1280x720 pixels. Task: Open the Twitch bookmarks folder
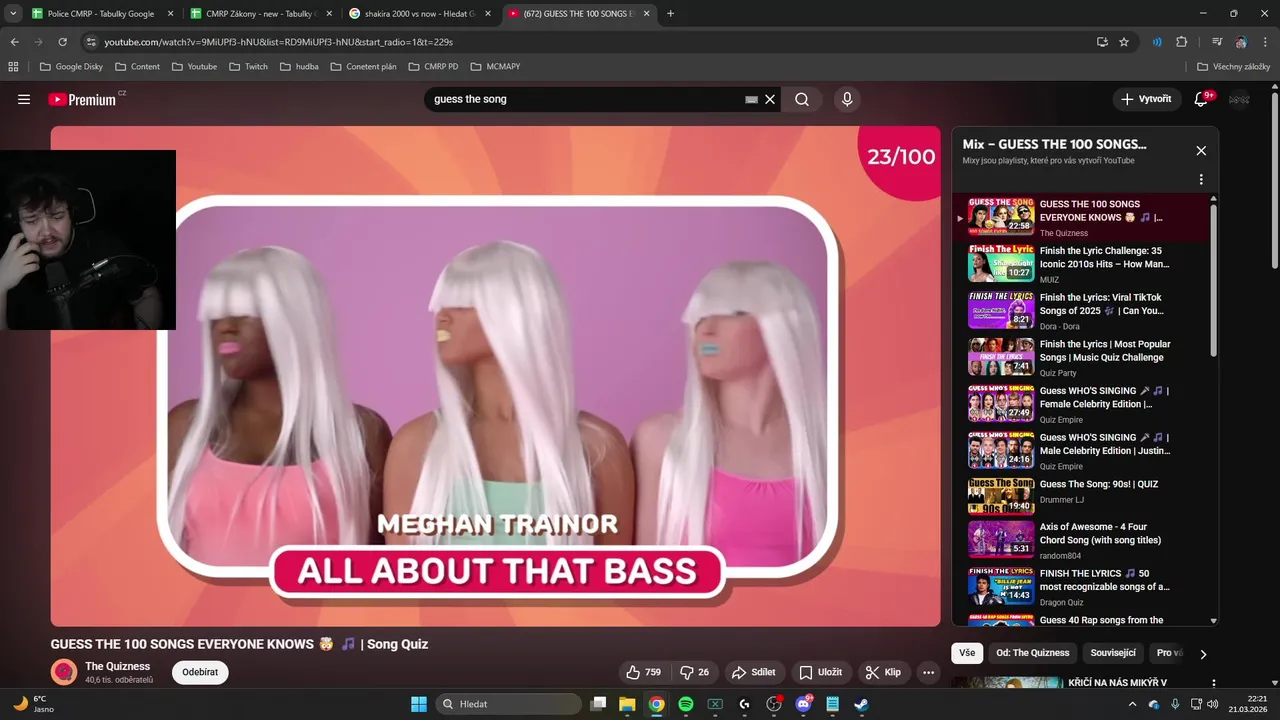[x=248, y=67]
